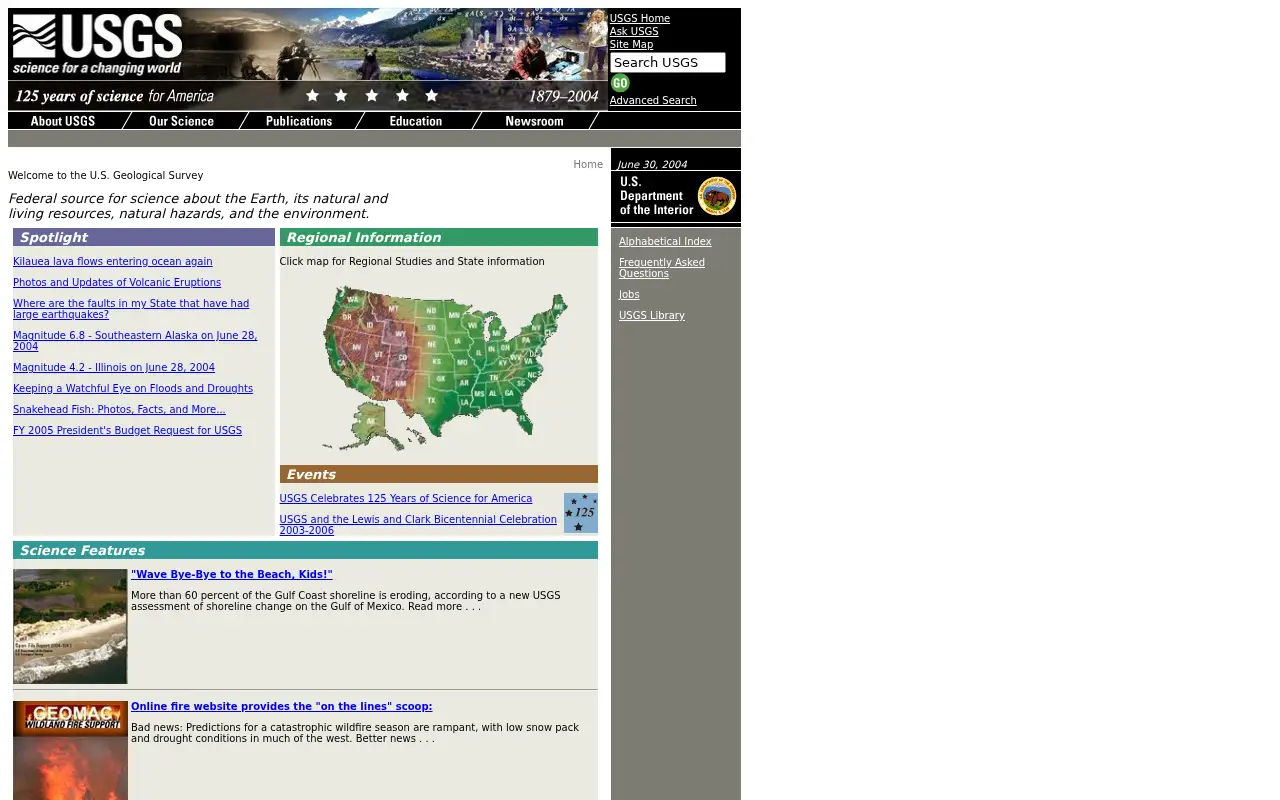1280x800 pixels.
Task: Open the About USGS menu tab
Action: (x=63, y=121)
